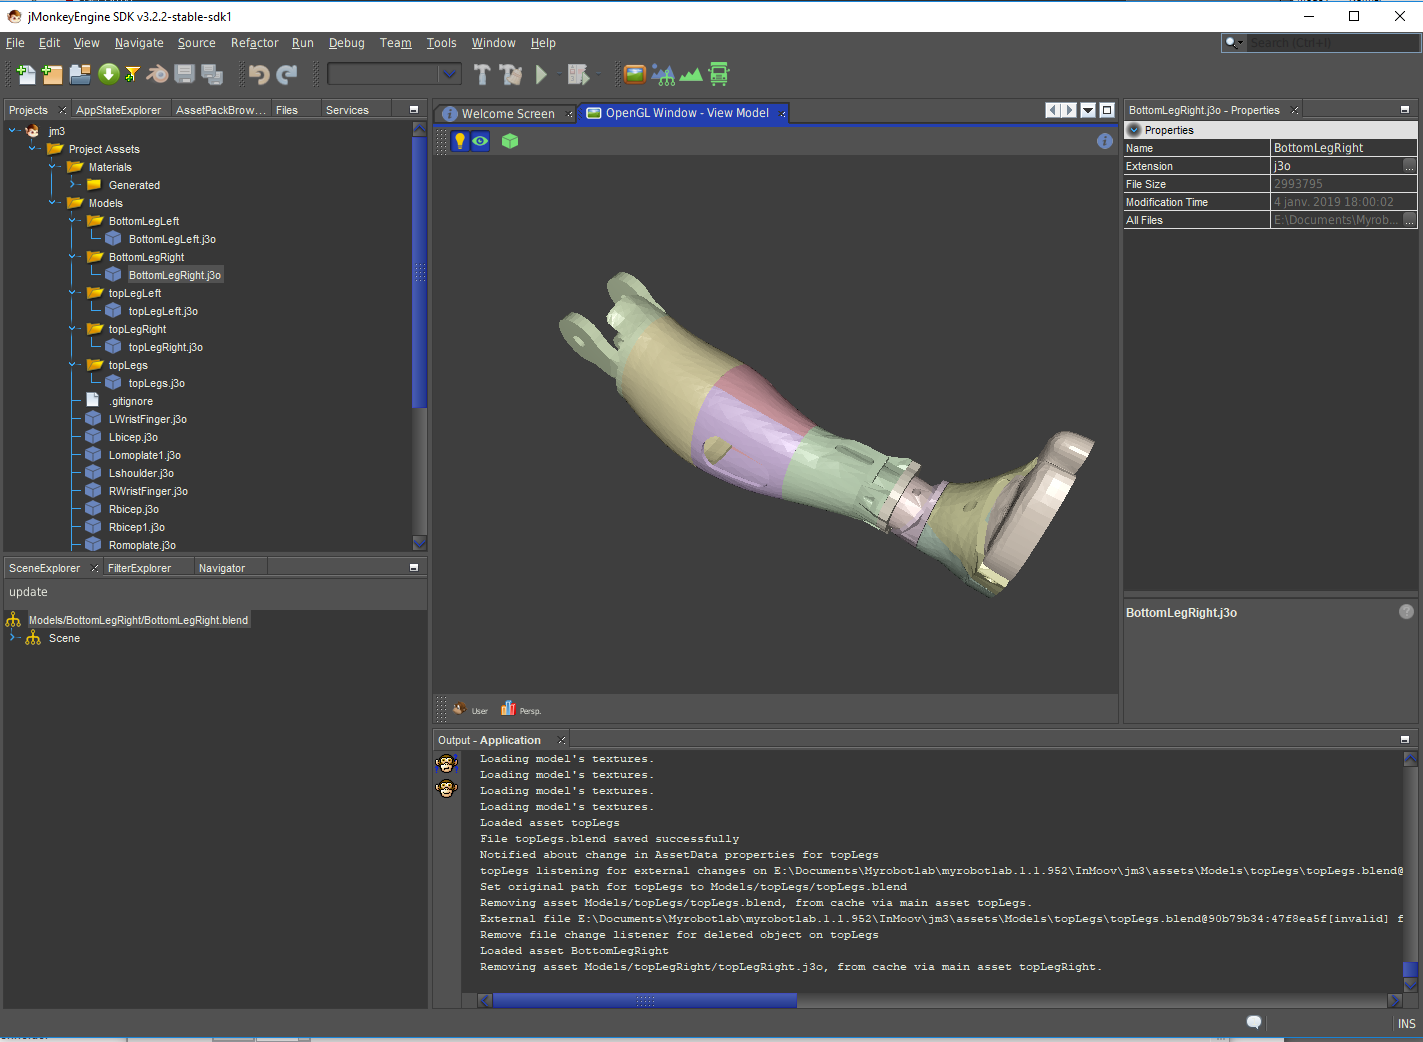This screenshot has height=1042, width=1423.
Task: Switch to the Welcome Screen tab
Action: (507, 113)
